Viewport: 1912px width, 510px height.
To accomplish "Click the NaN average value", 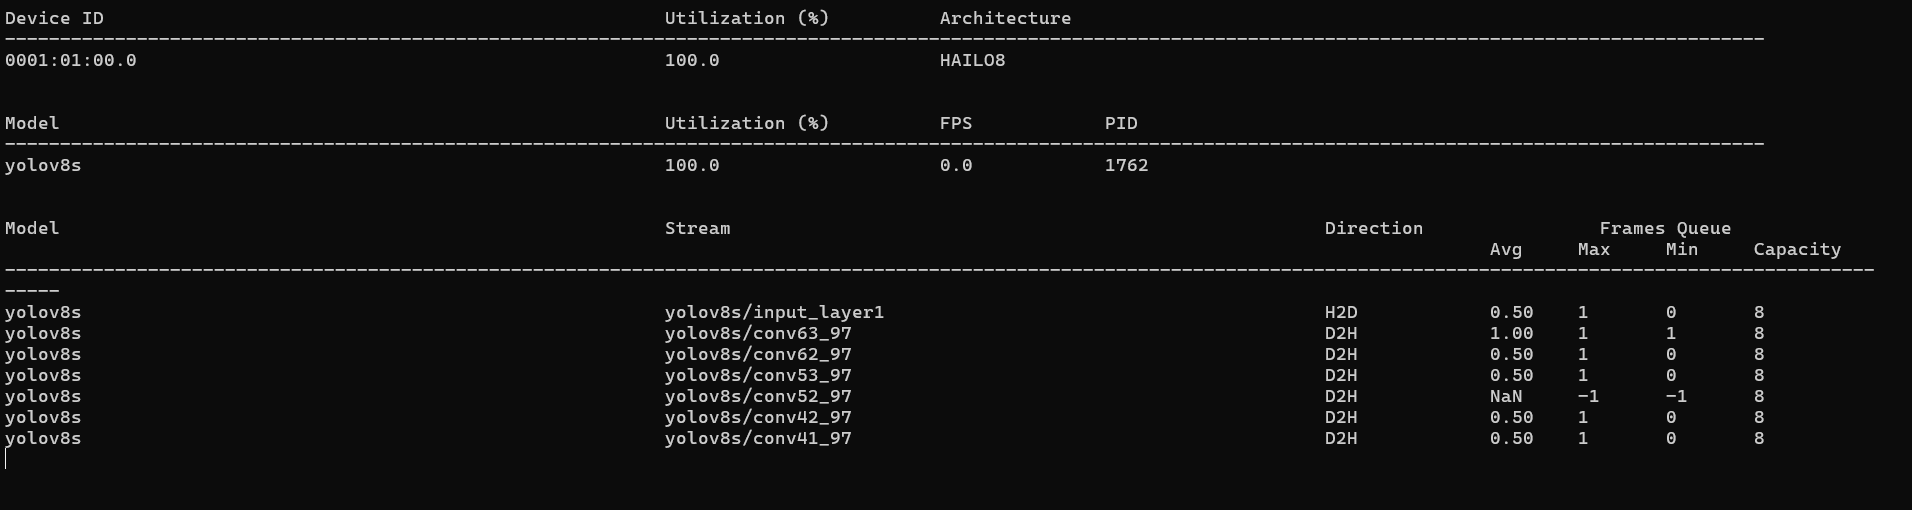I will pyautogui.click(x=1505, y=396).
